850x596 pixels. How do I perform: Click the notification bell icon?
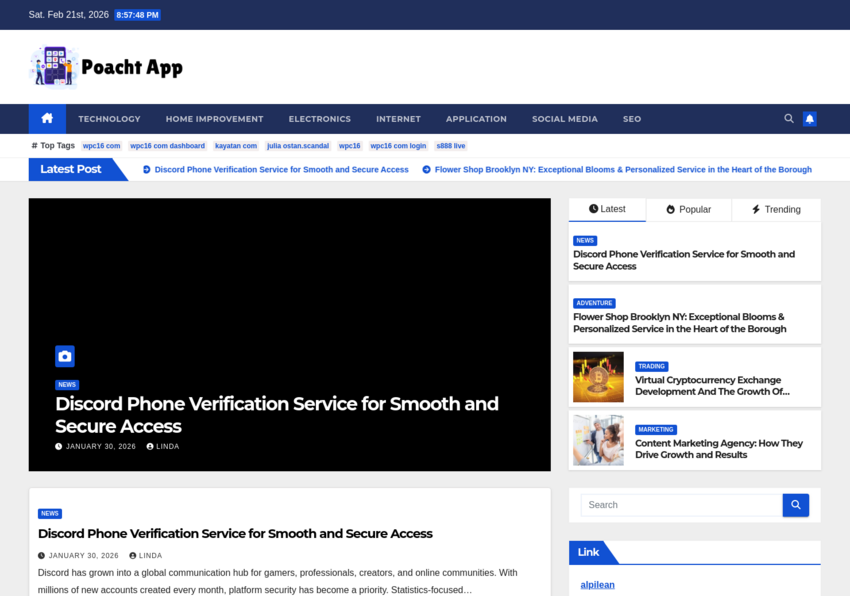pos(810,119)
